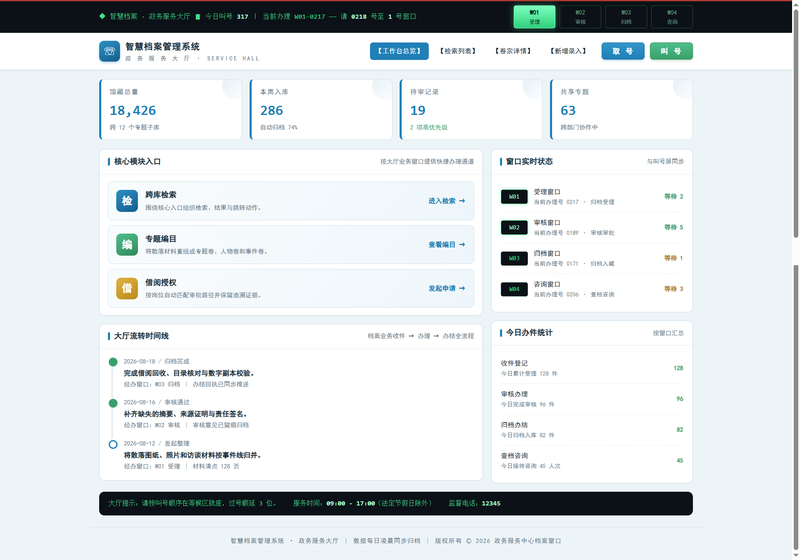Screen dimensions: 800x560
Task: Click the 等待 5 status for 审核窗口
Action: click(673, 227)
